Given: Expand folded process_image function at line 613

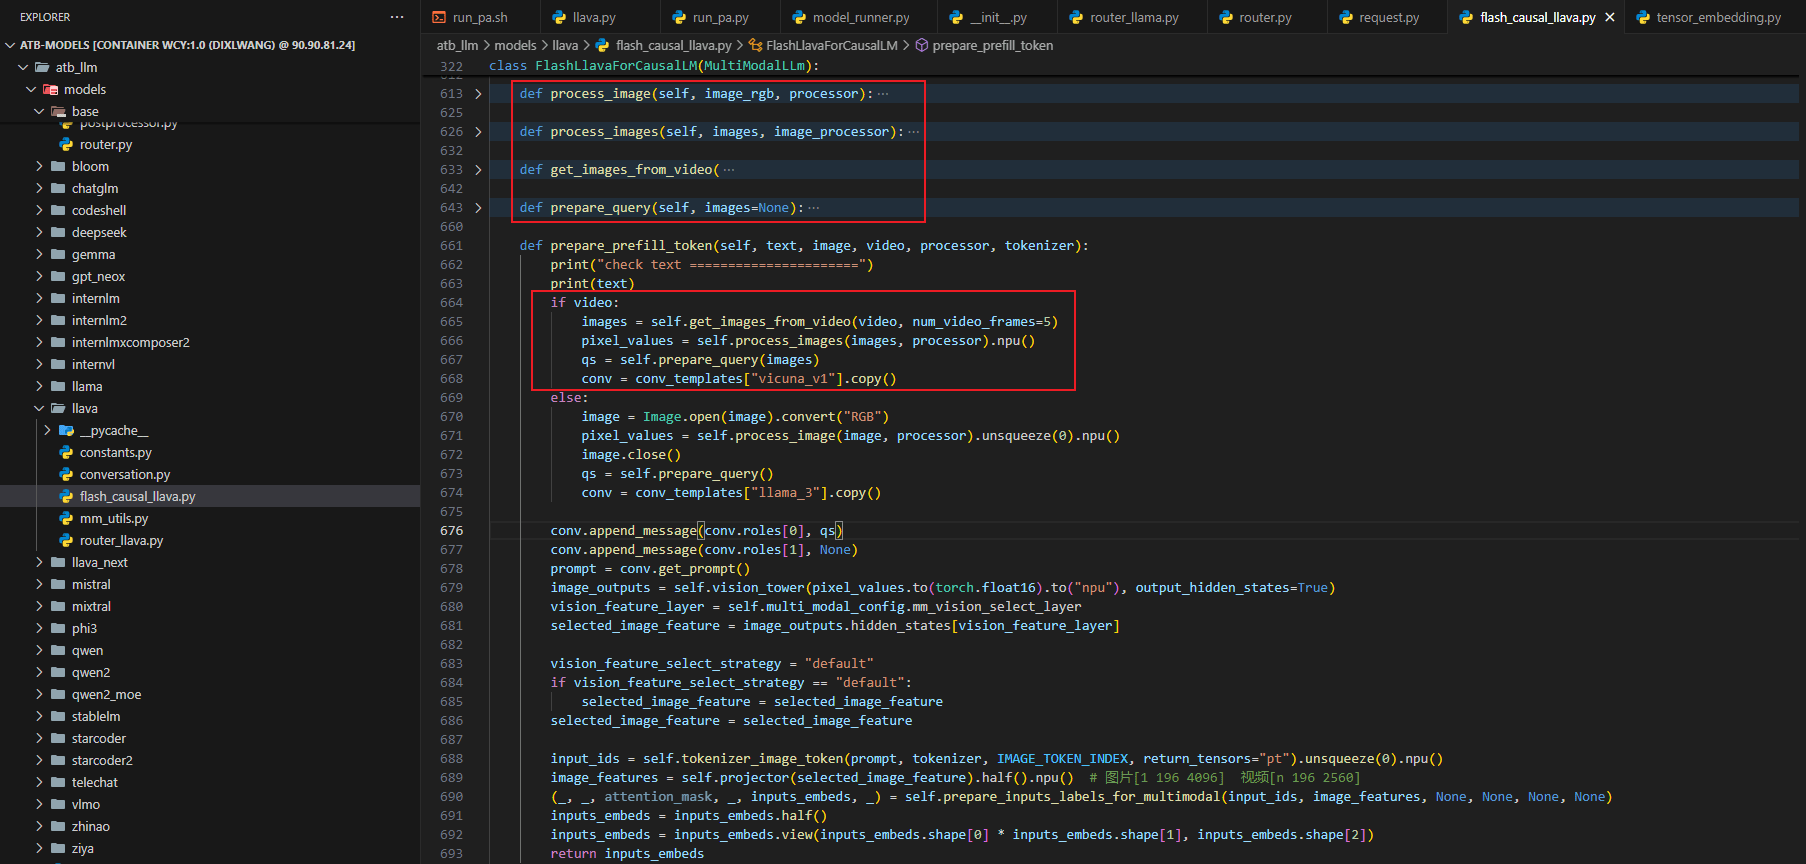Looking at the screenshot, I should pyautogui.click(x=478, y=94).
